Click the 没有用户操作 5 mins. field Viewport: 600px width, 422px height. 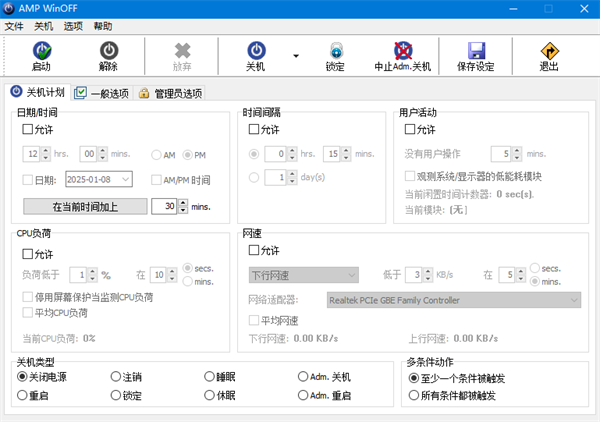pyautogui.click(x=501, y=154)
